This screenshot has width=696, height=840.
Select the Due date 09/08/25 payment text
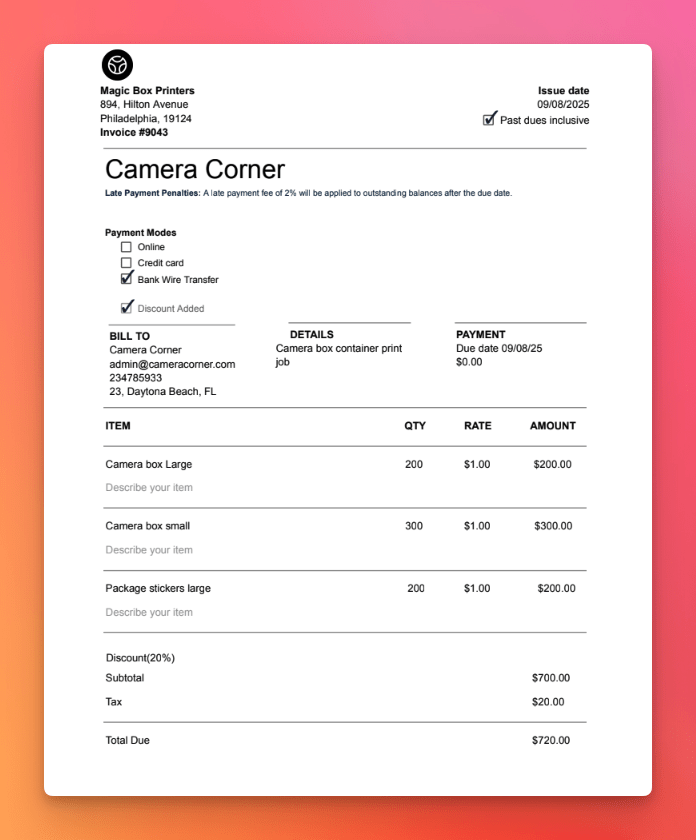pyautogui.click(x=499, y=348)
